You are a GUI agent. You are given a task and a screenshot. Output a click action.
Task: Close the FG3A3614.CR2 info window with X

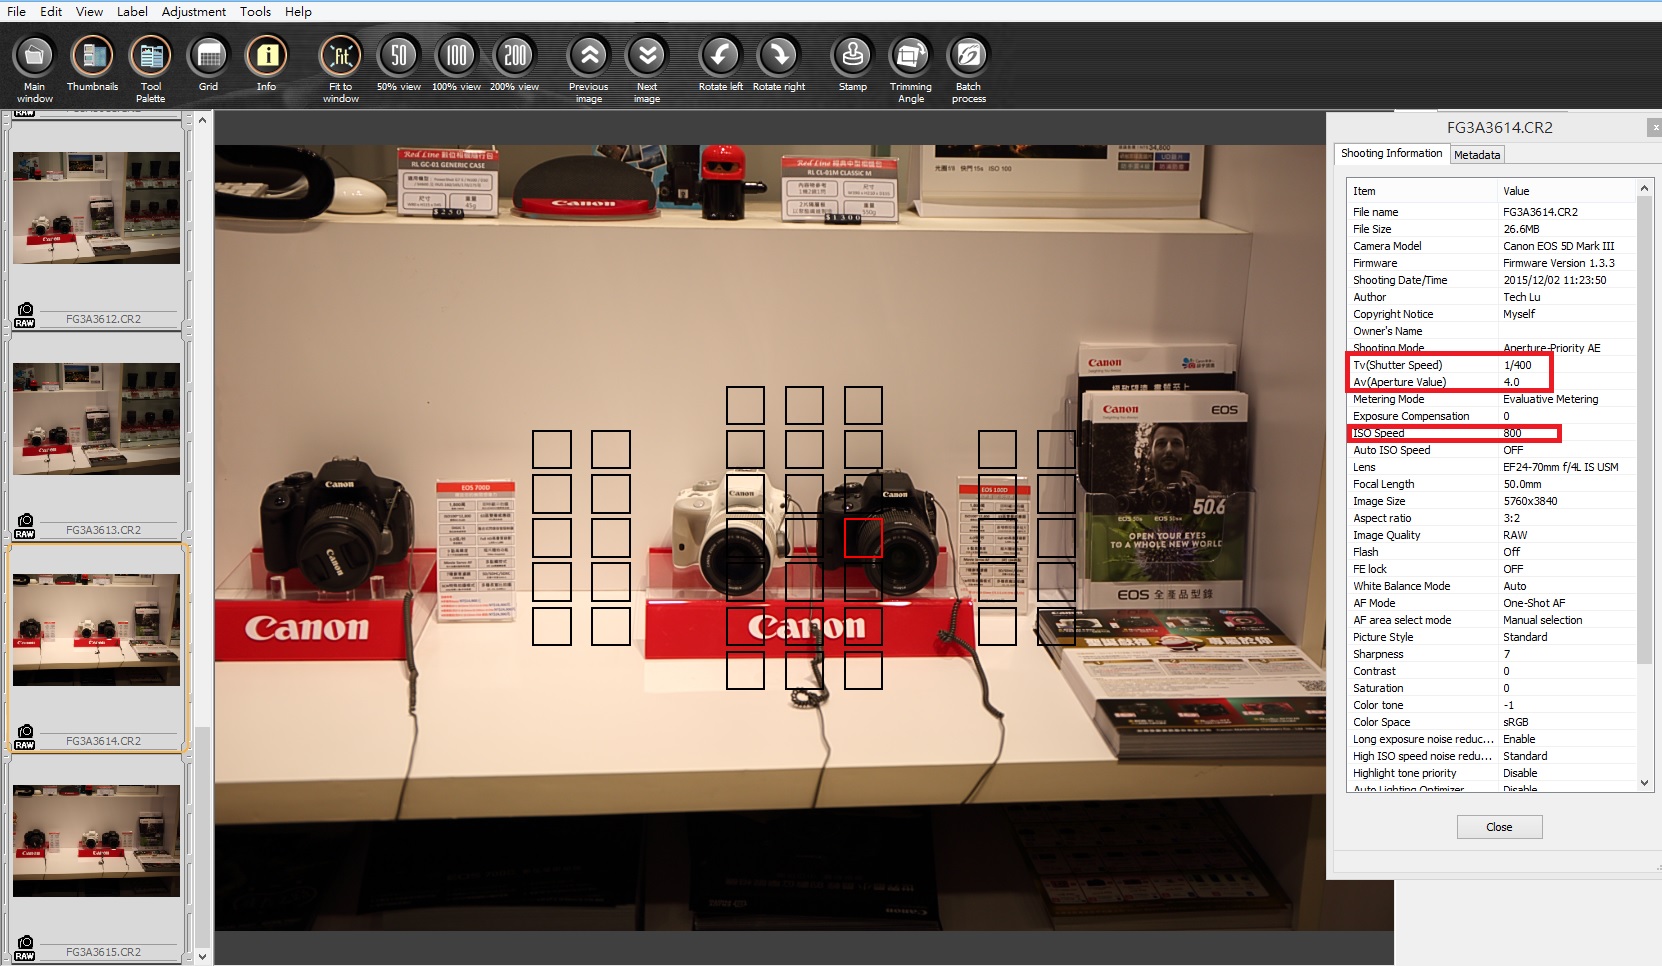pos(1655,128)
